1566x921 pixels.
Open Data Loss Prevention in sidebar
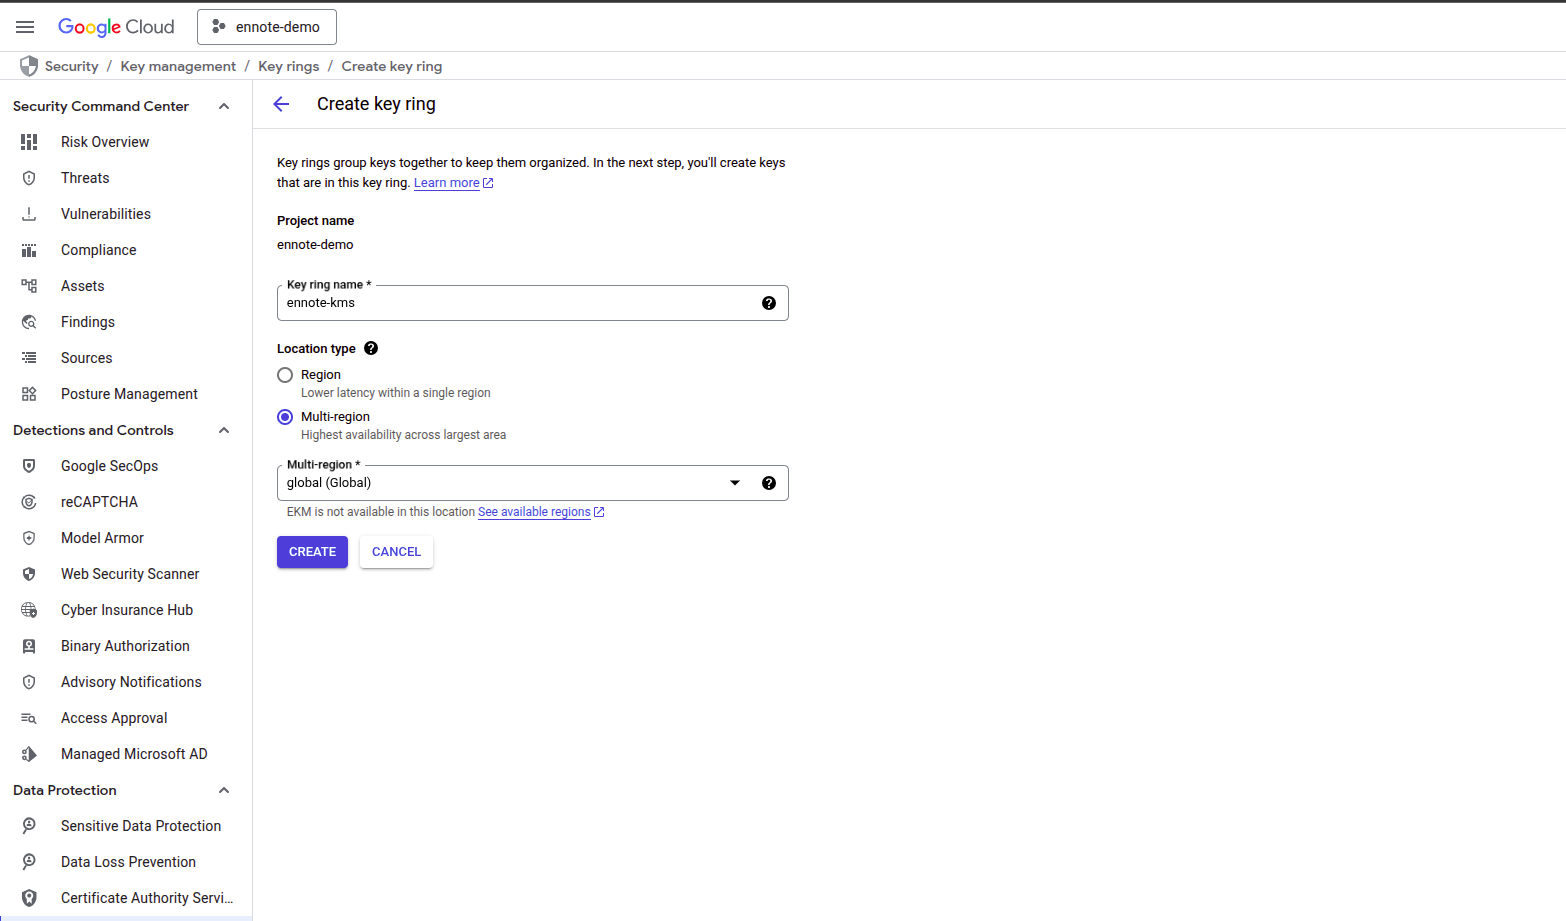click(x=126, y=862)
